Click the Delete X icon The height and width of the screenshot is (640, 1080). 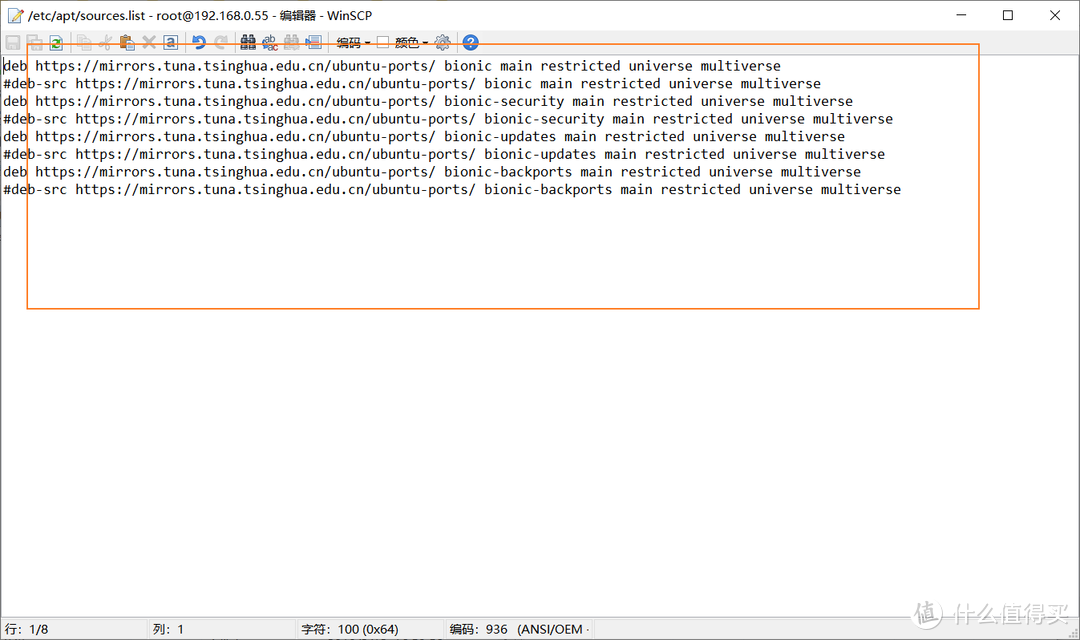point(149,43)
